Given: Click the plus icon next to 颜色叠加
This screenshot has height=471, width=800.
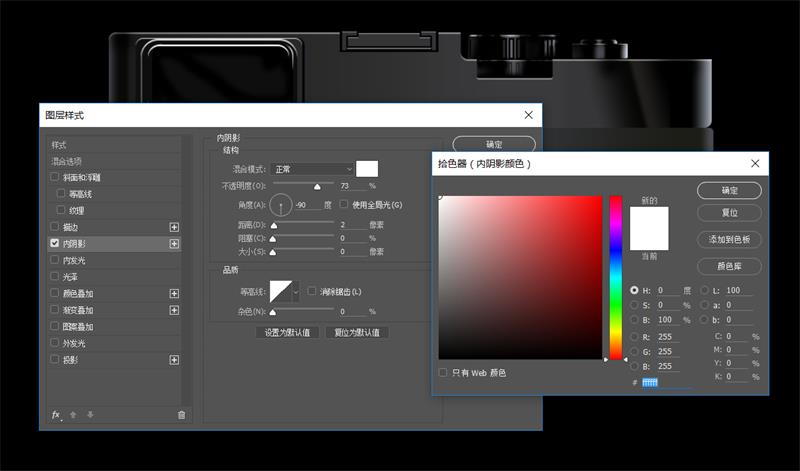Looking at the screenshot, I should click(x=174, y=293).
